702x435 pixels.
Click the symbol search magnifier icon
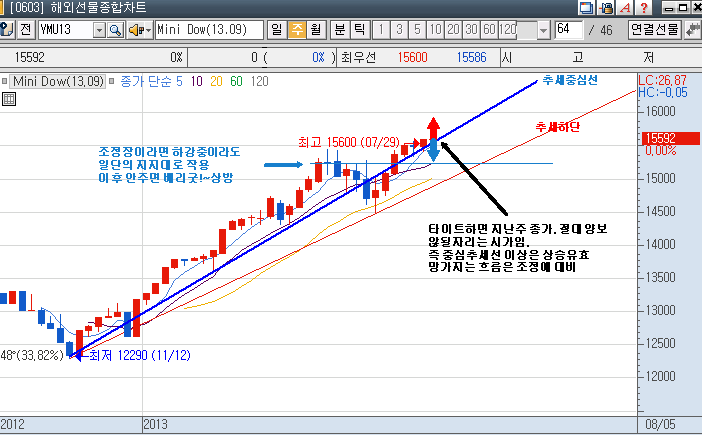[116, 29]
